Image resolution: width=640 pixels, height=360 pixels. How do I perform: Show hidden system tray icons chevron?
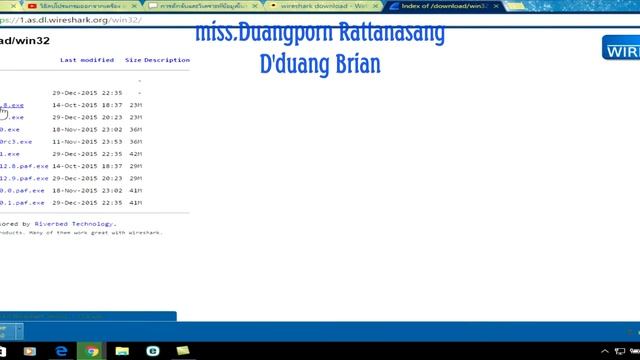pos(605,351)
